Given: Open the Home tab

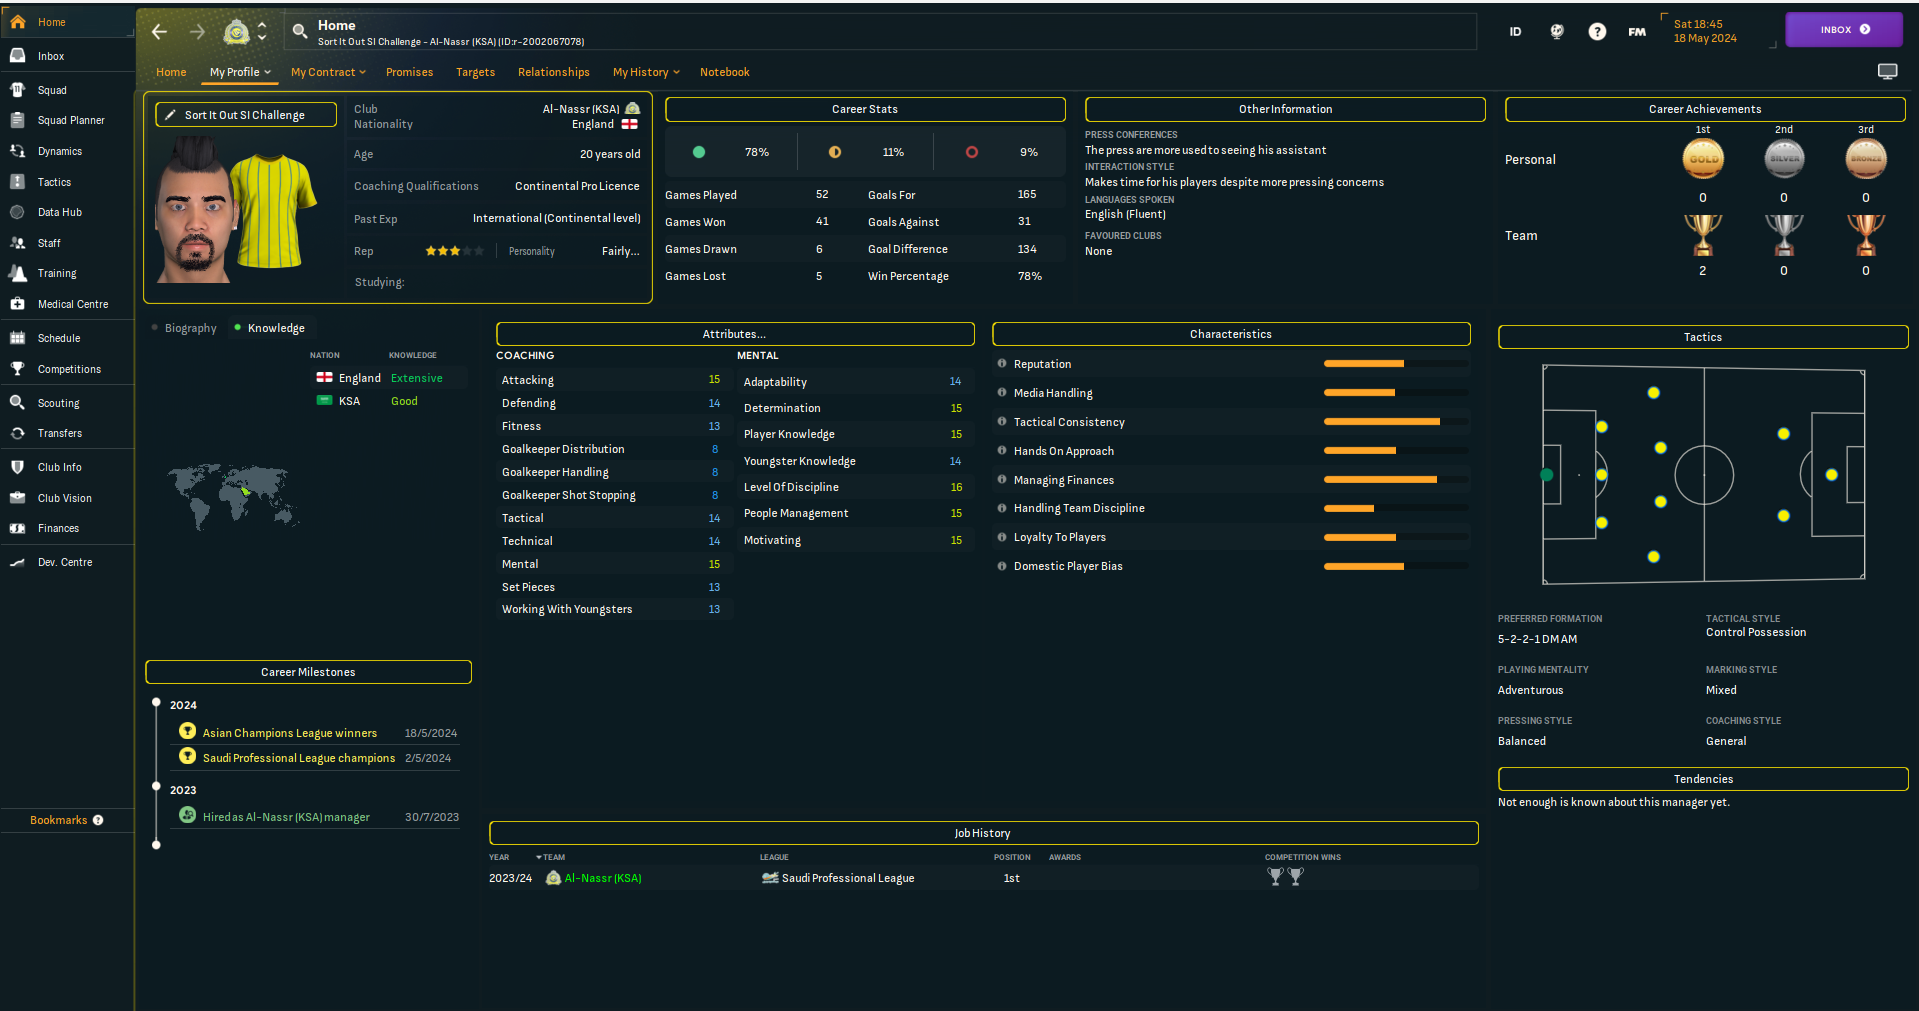Looking at the screenshot, I should tap(171, 72).
